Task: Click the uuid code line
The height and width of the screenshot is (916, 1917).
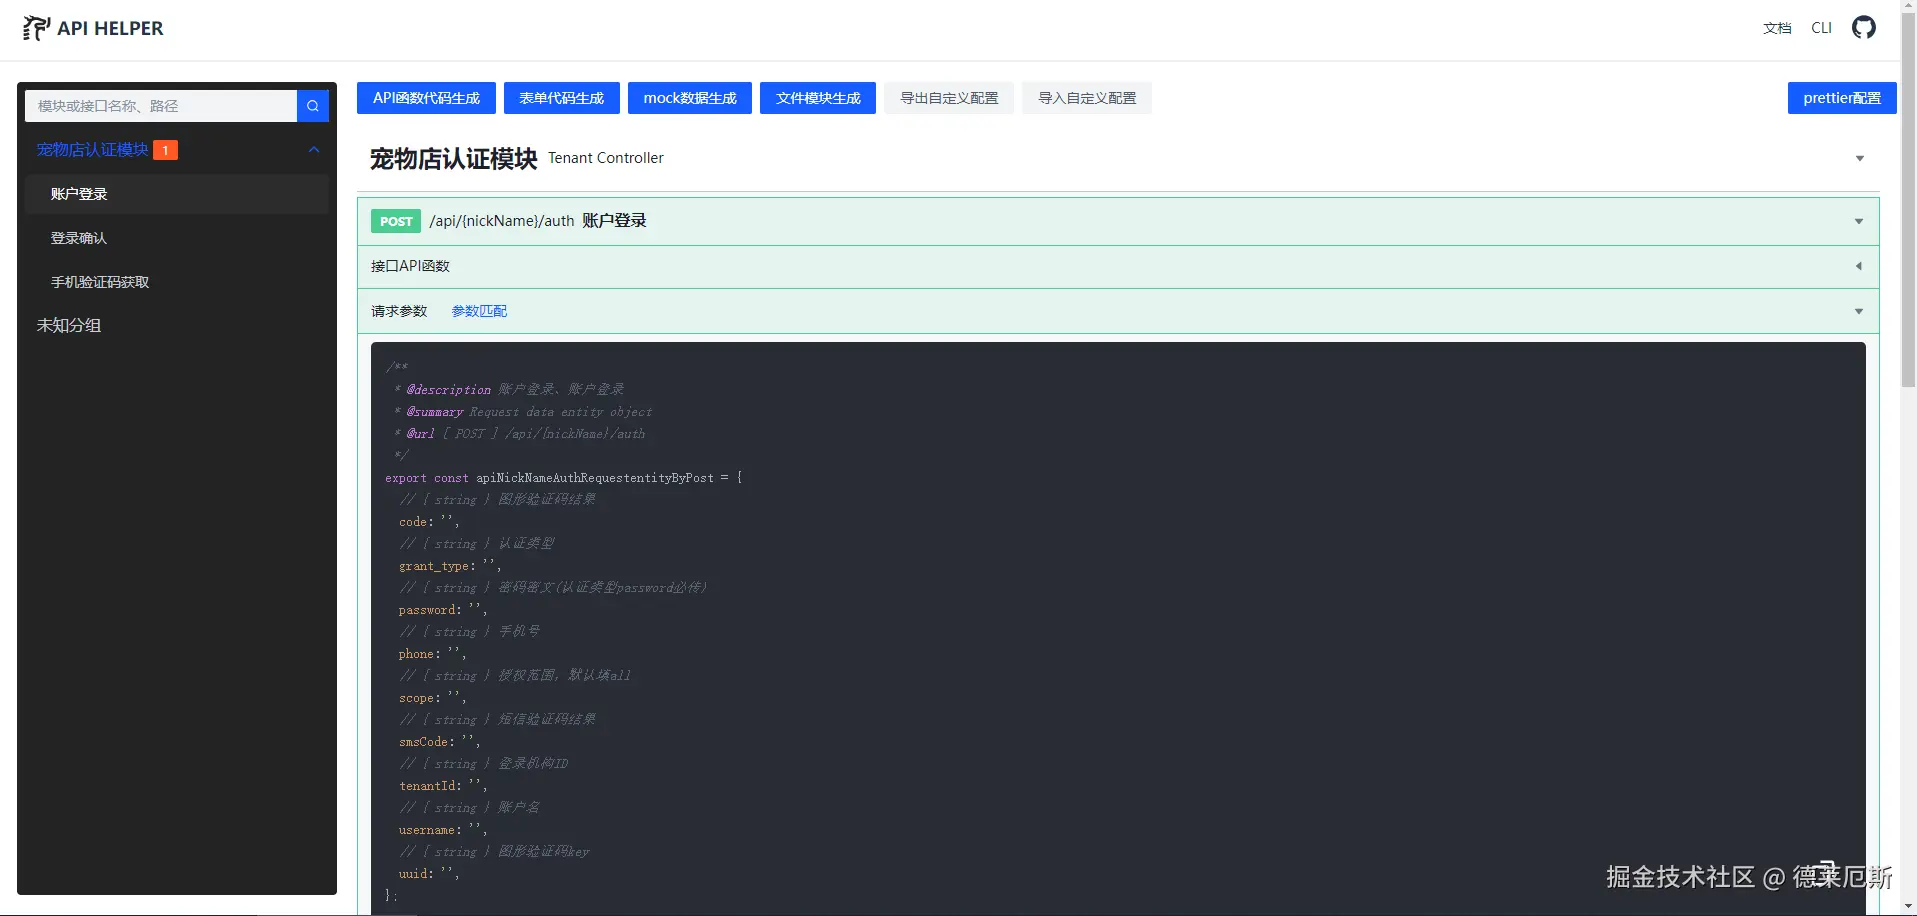Action: (x=429, y=874)
